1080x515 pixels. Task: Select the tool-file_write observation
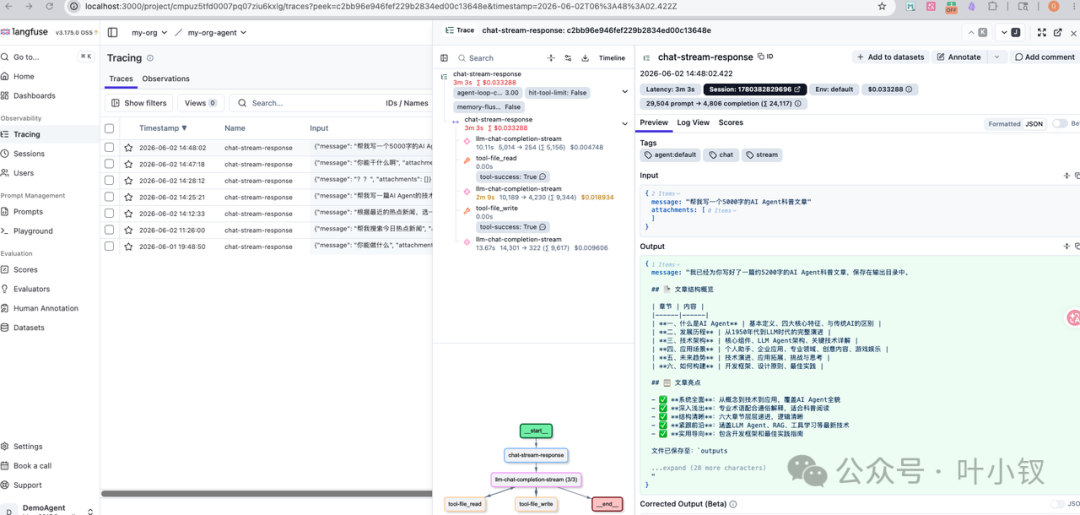tap(497, 209)
